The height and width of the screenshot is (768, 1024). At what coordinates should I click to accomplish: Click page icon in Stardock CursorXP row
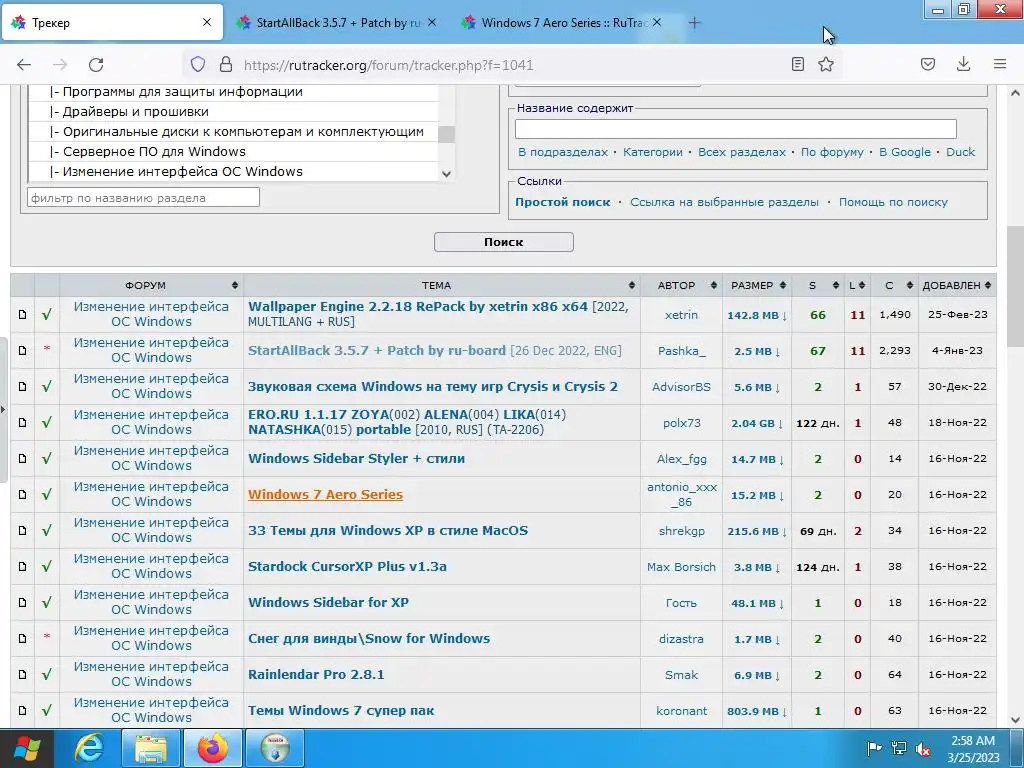pyautogui.click(x=22, y=567)
